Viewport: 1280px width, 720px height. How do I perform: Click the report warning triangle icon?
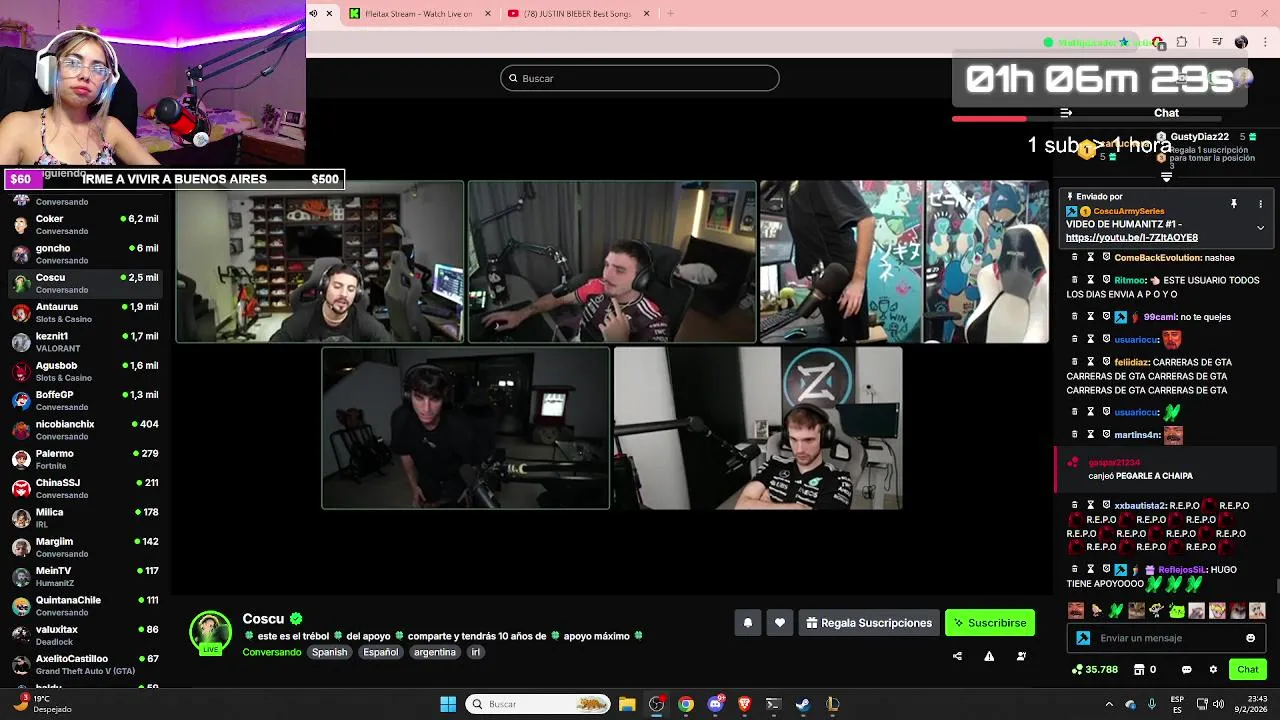(989, 656)
